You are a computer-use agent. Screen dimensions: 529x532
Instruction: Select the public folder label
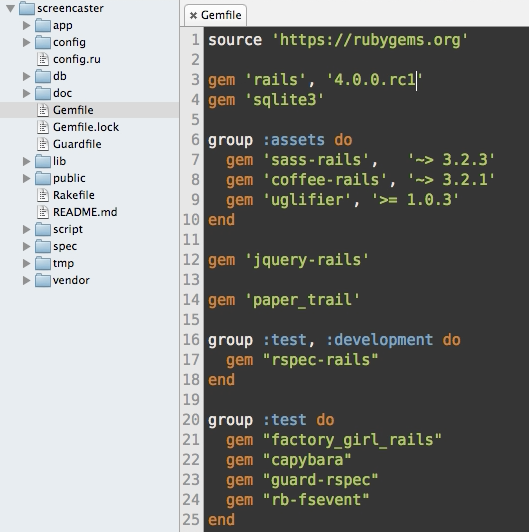point(69,178)
